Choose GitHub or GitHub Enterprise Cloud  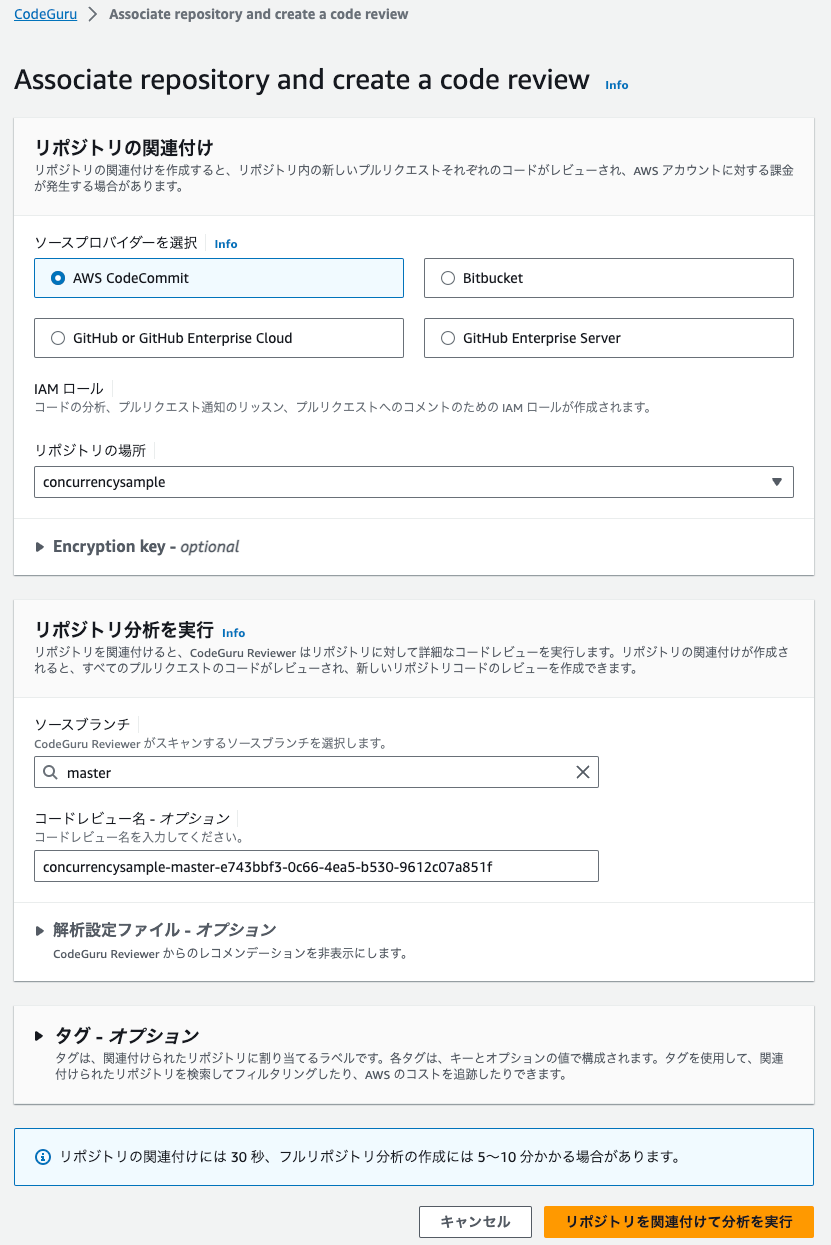219,338
